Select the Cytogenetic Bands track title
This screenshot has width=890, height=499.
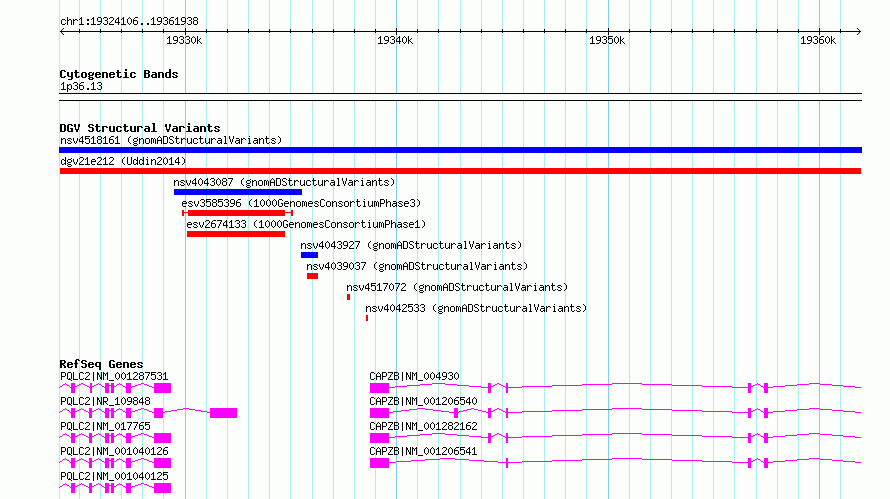[119, 74]
